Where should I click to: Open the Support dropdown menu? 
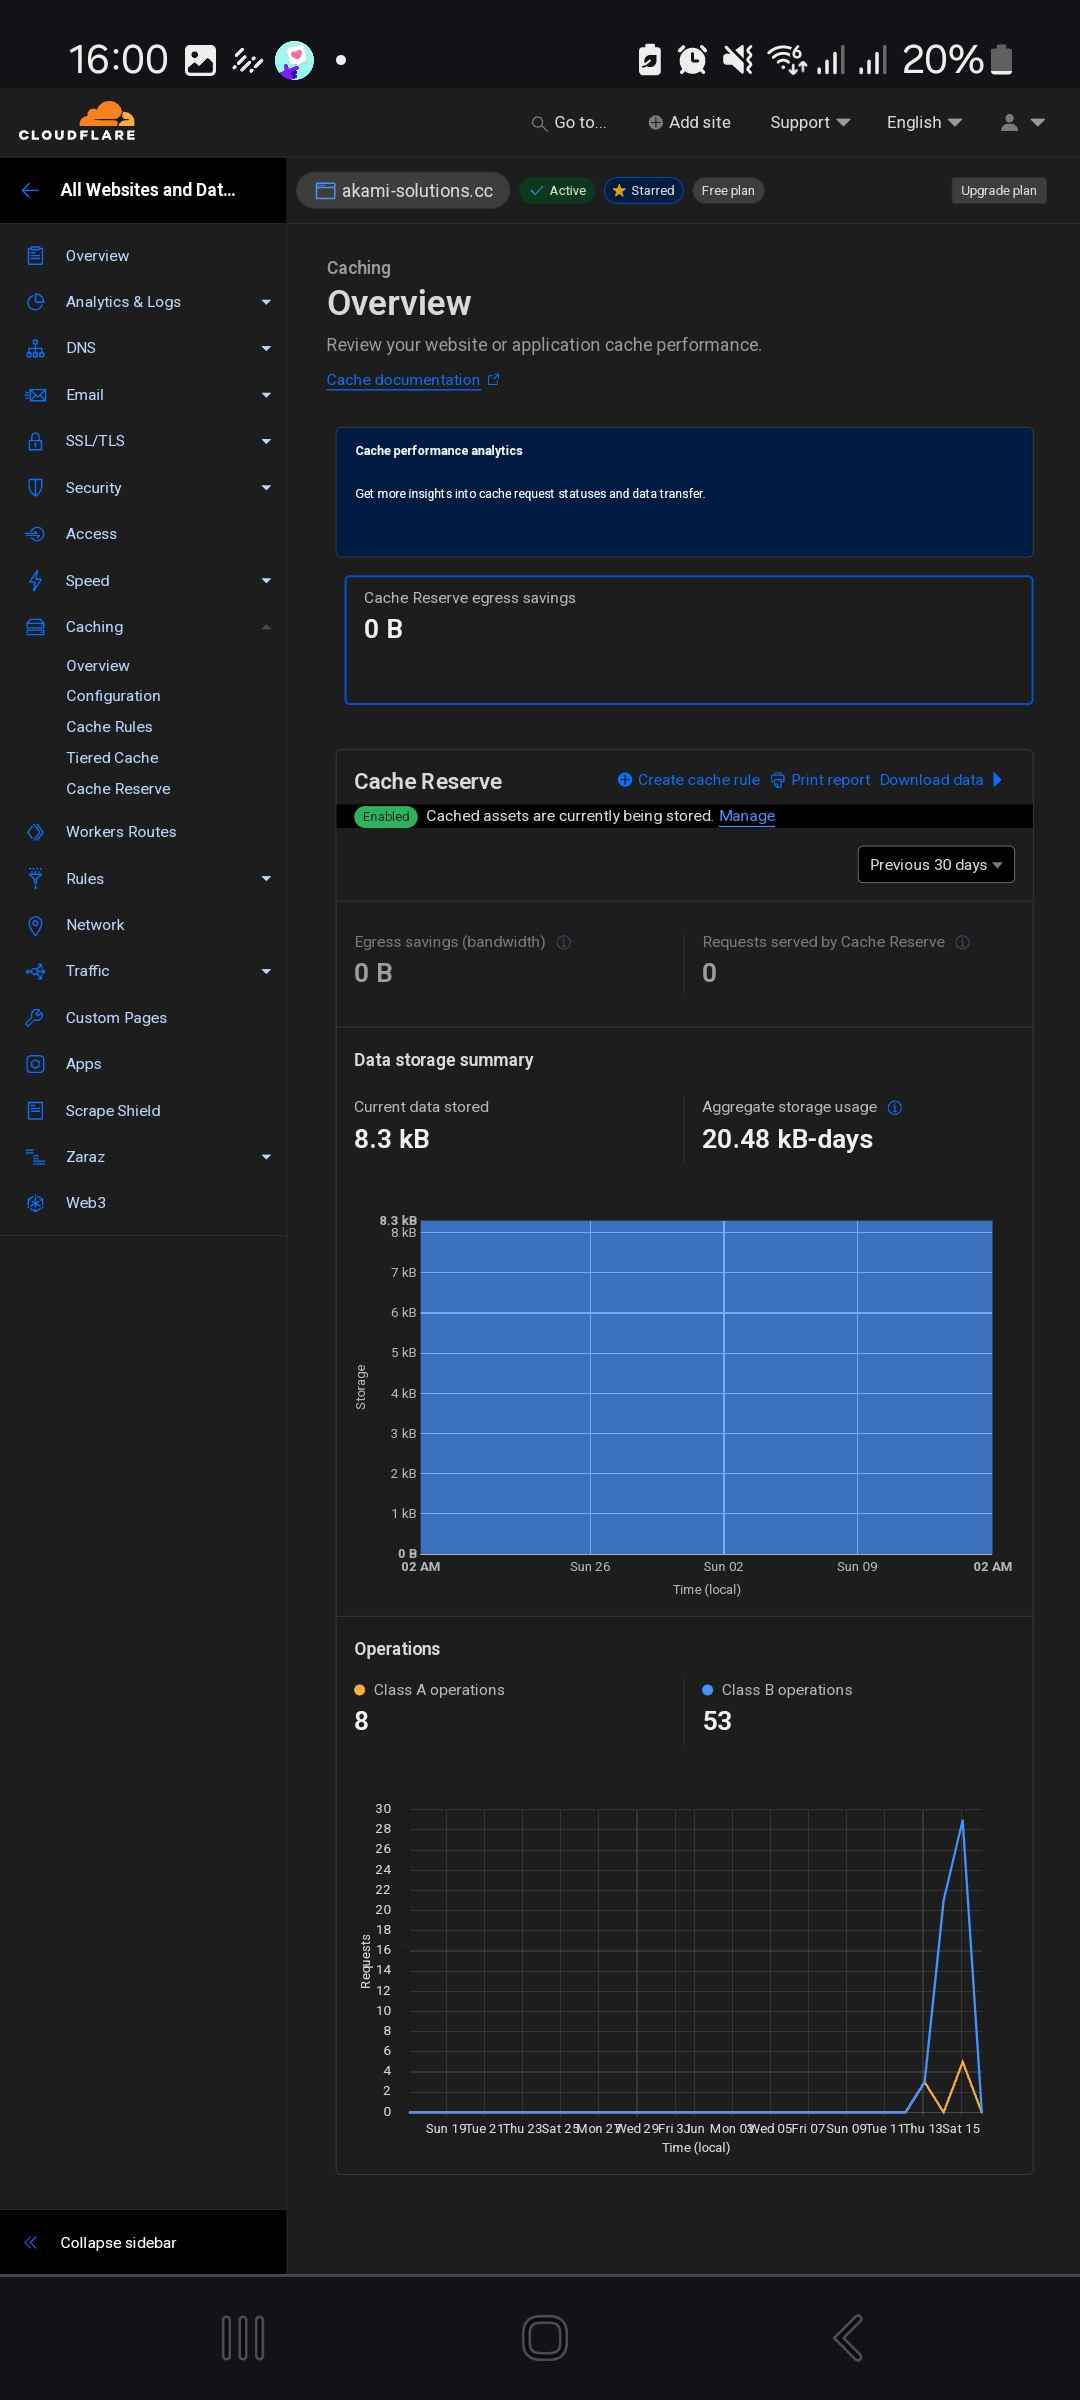click(x=810, y=122)
